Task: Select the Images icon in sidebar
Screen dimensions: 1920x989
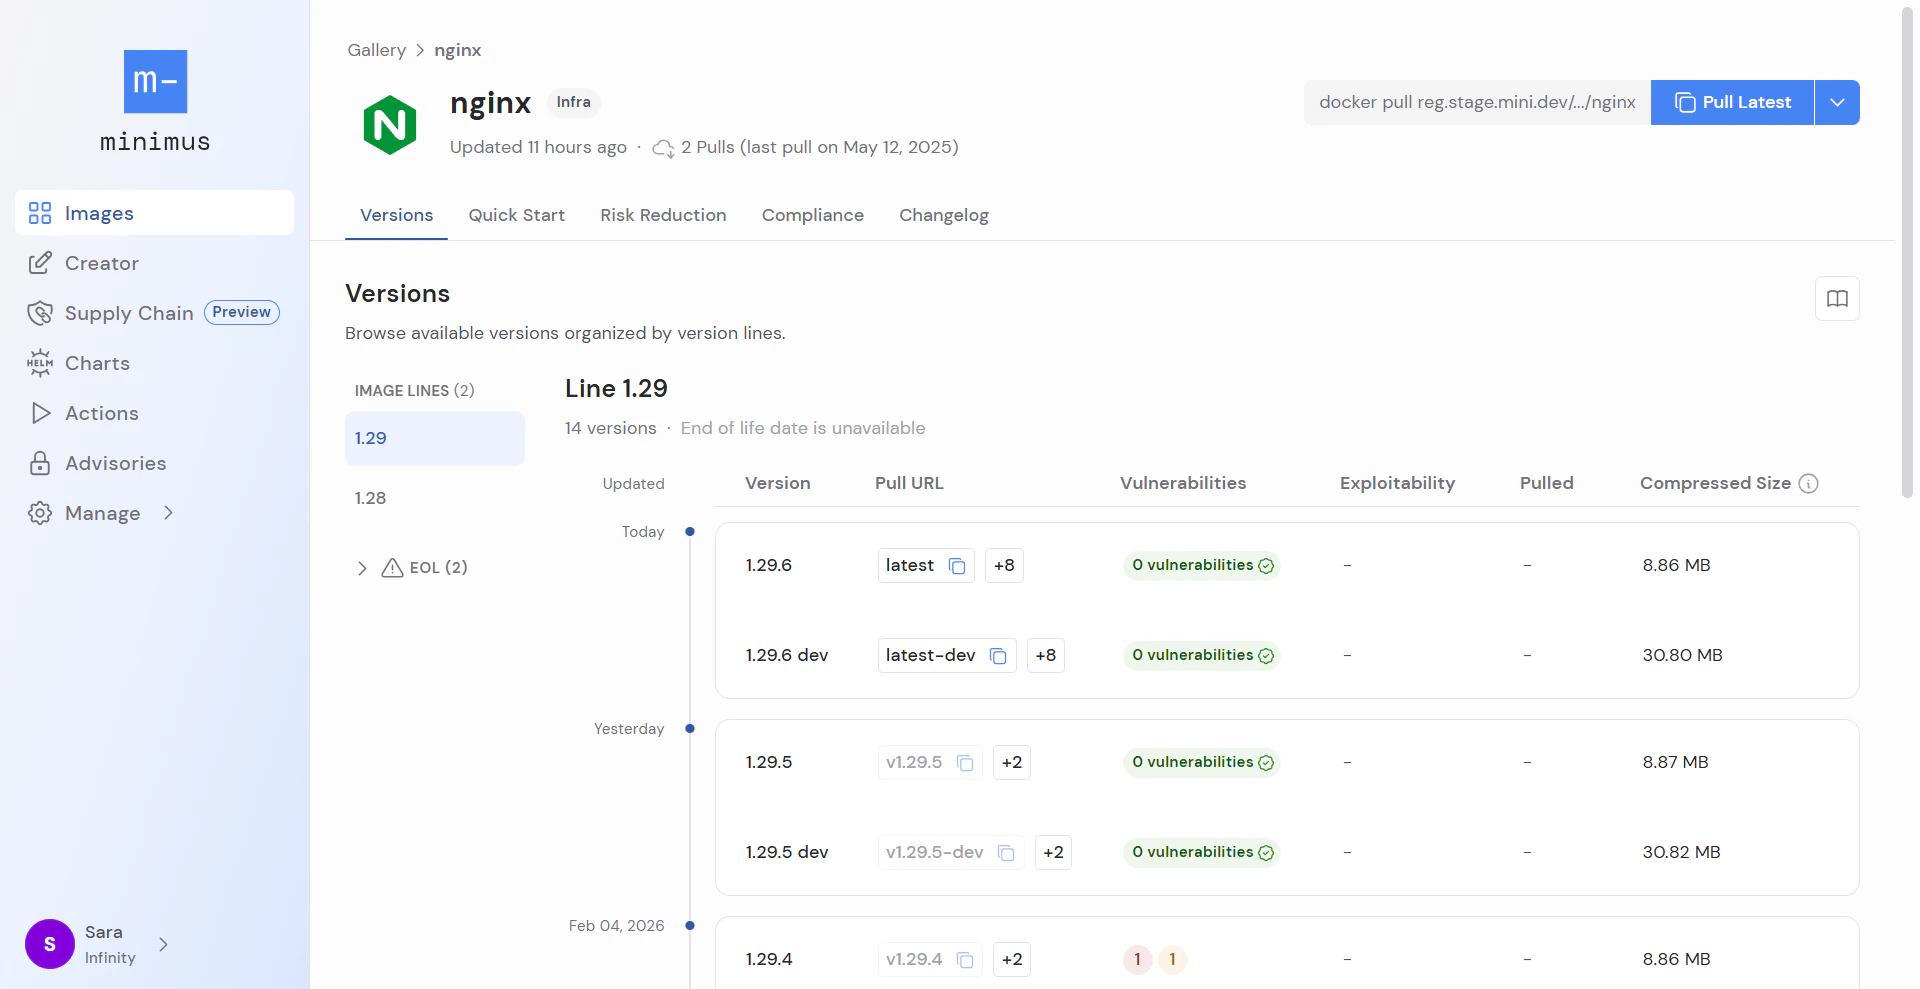Action: (40, 213)
